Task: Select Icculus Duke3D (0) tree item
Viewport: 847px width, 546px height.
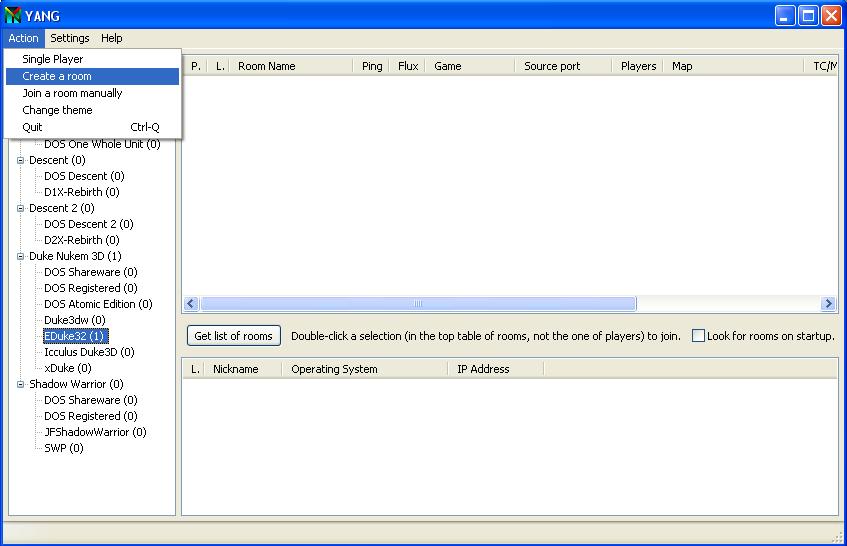Action: (x=89, y=352)
